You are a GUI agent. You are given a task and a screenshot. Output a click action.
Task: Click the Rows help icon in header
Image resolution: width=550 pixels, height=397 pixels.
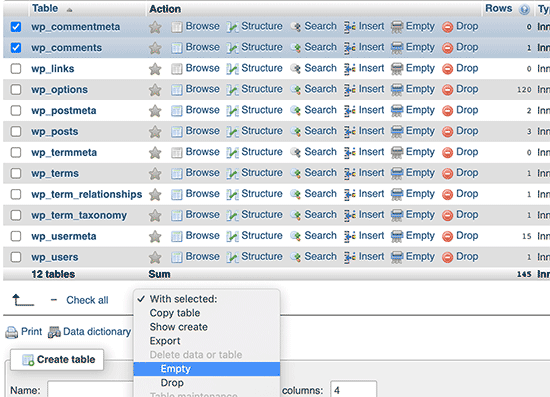(524, 9)
